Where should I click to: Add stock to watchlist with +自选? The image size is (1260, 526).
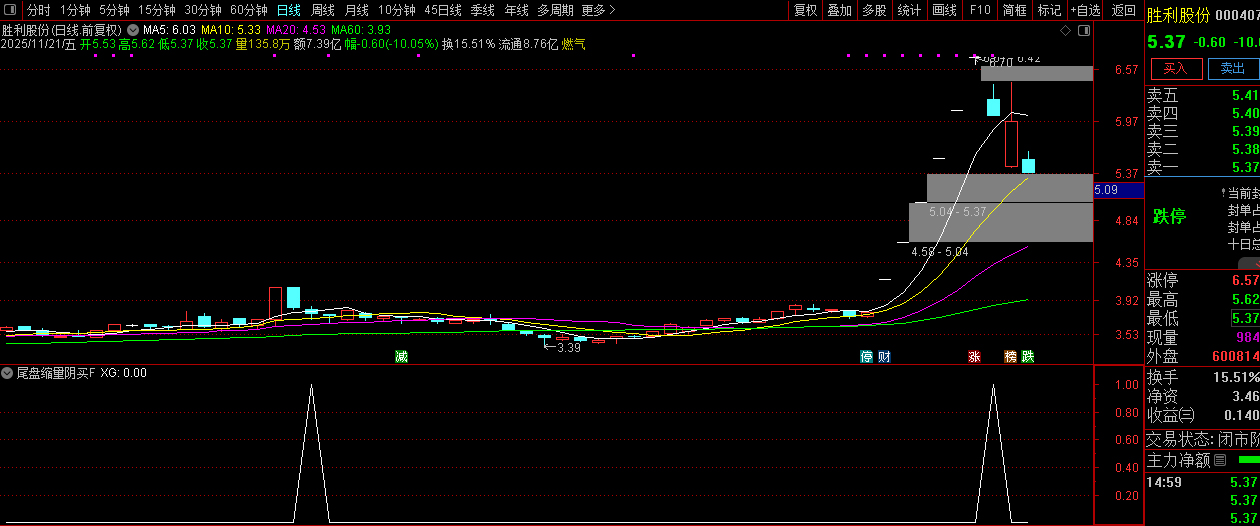tap(1085, 10)
